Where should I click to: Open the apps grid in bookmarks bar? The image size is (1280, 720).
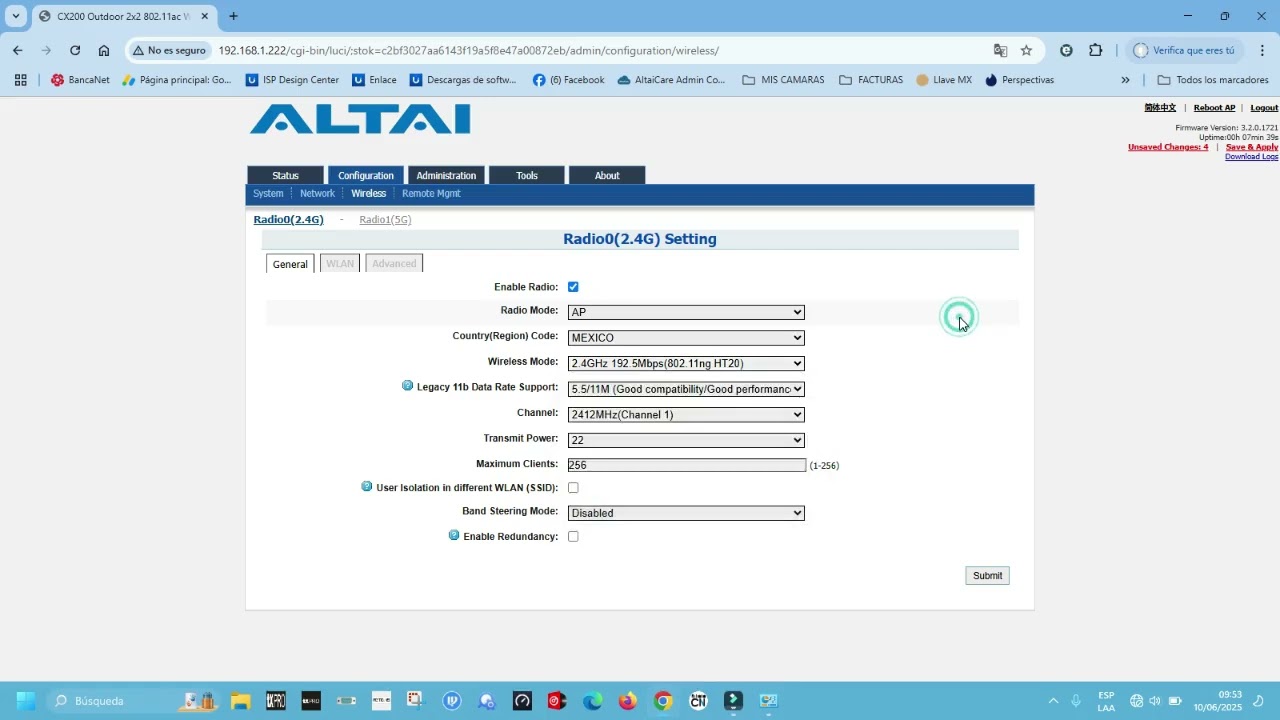tap(20, 80)
